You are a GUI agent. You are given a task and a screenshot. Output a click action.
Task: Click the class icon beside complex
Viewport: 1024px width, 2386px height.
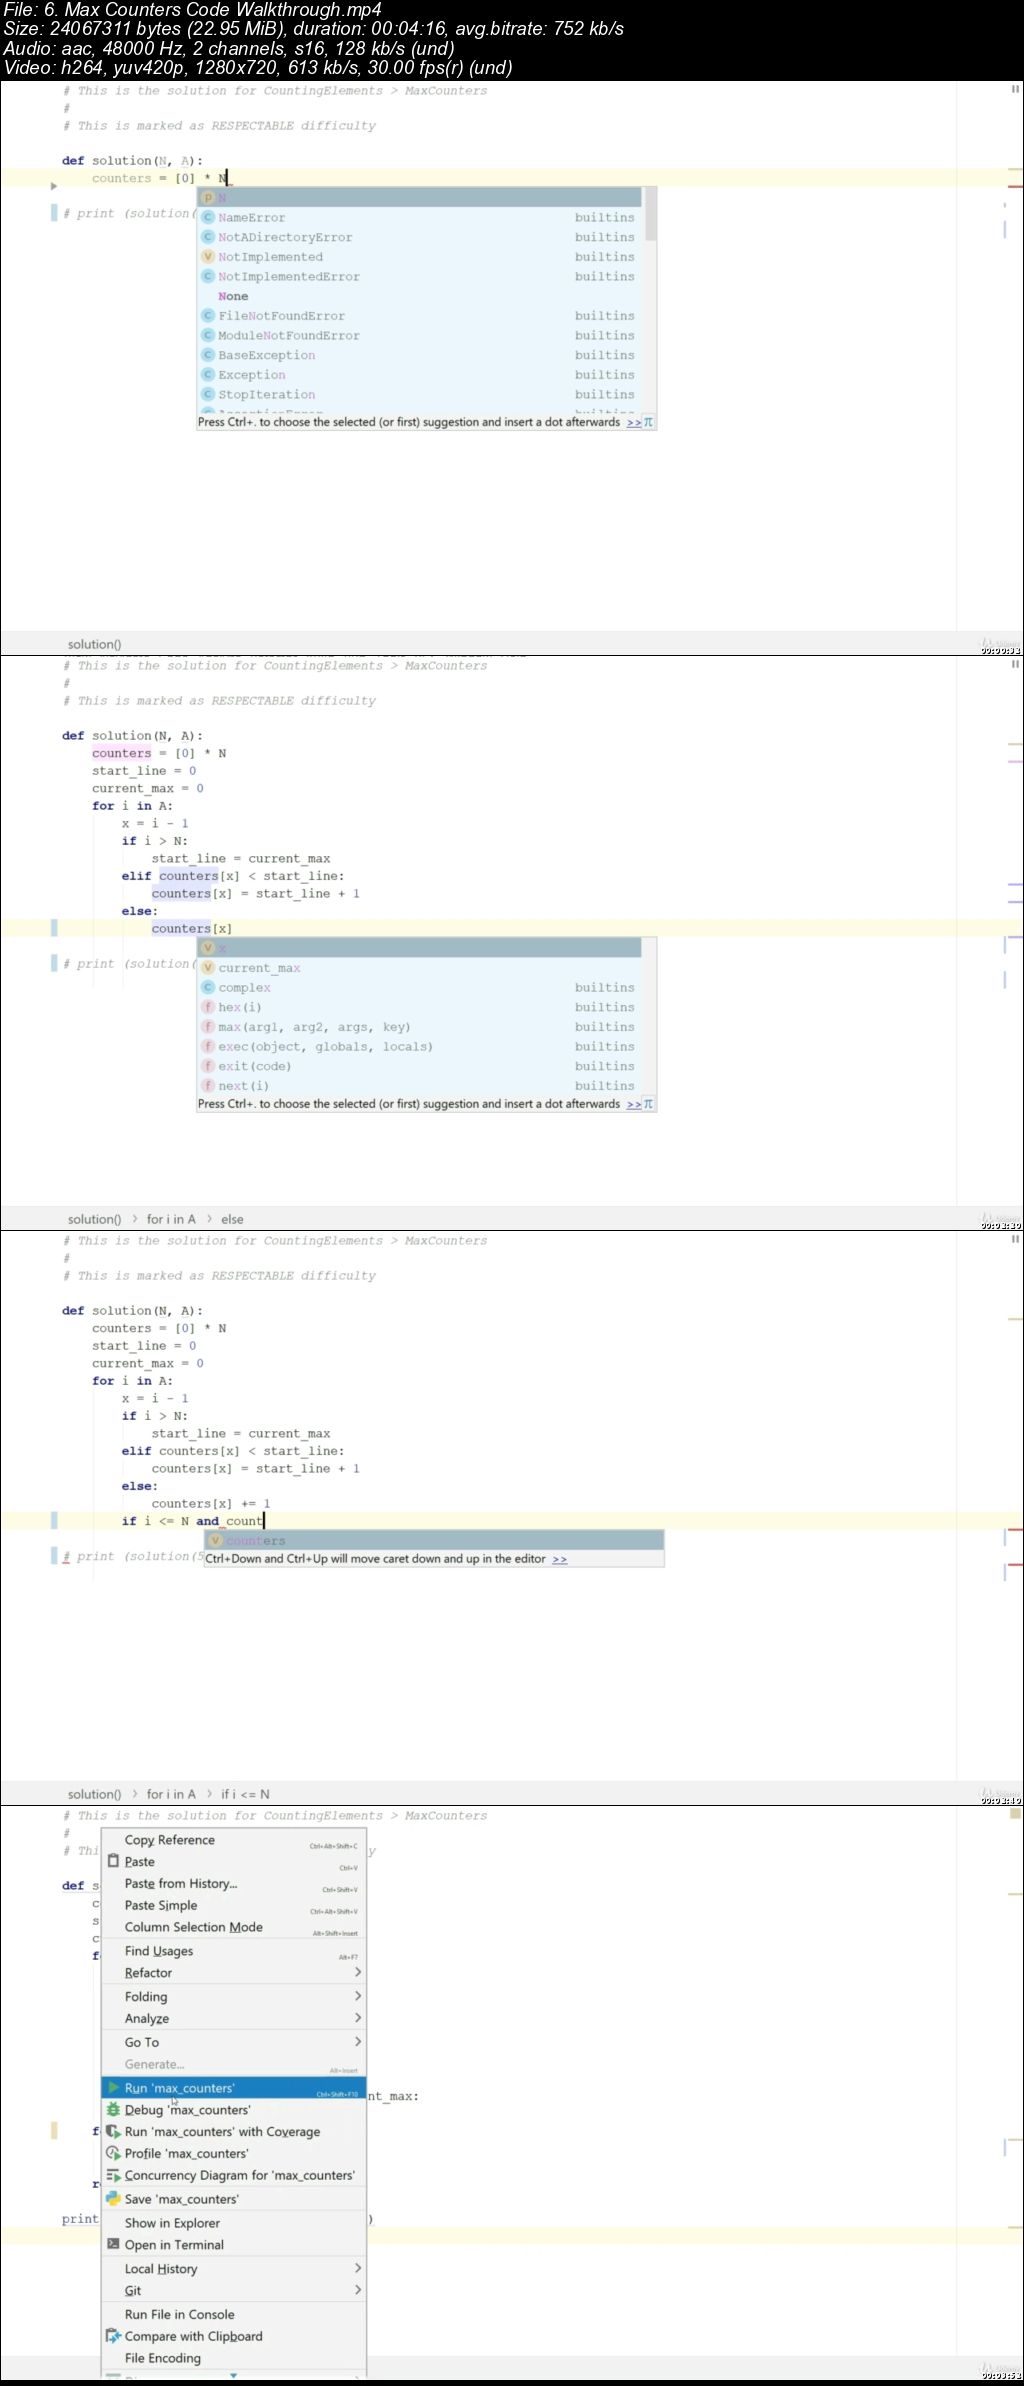pos(209,987)
